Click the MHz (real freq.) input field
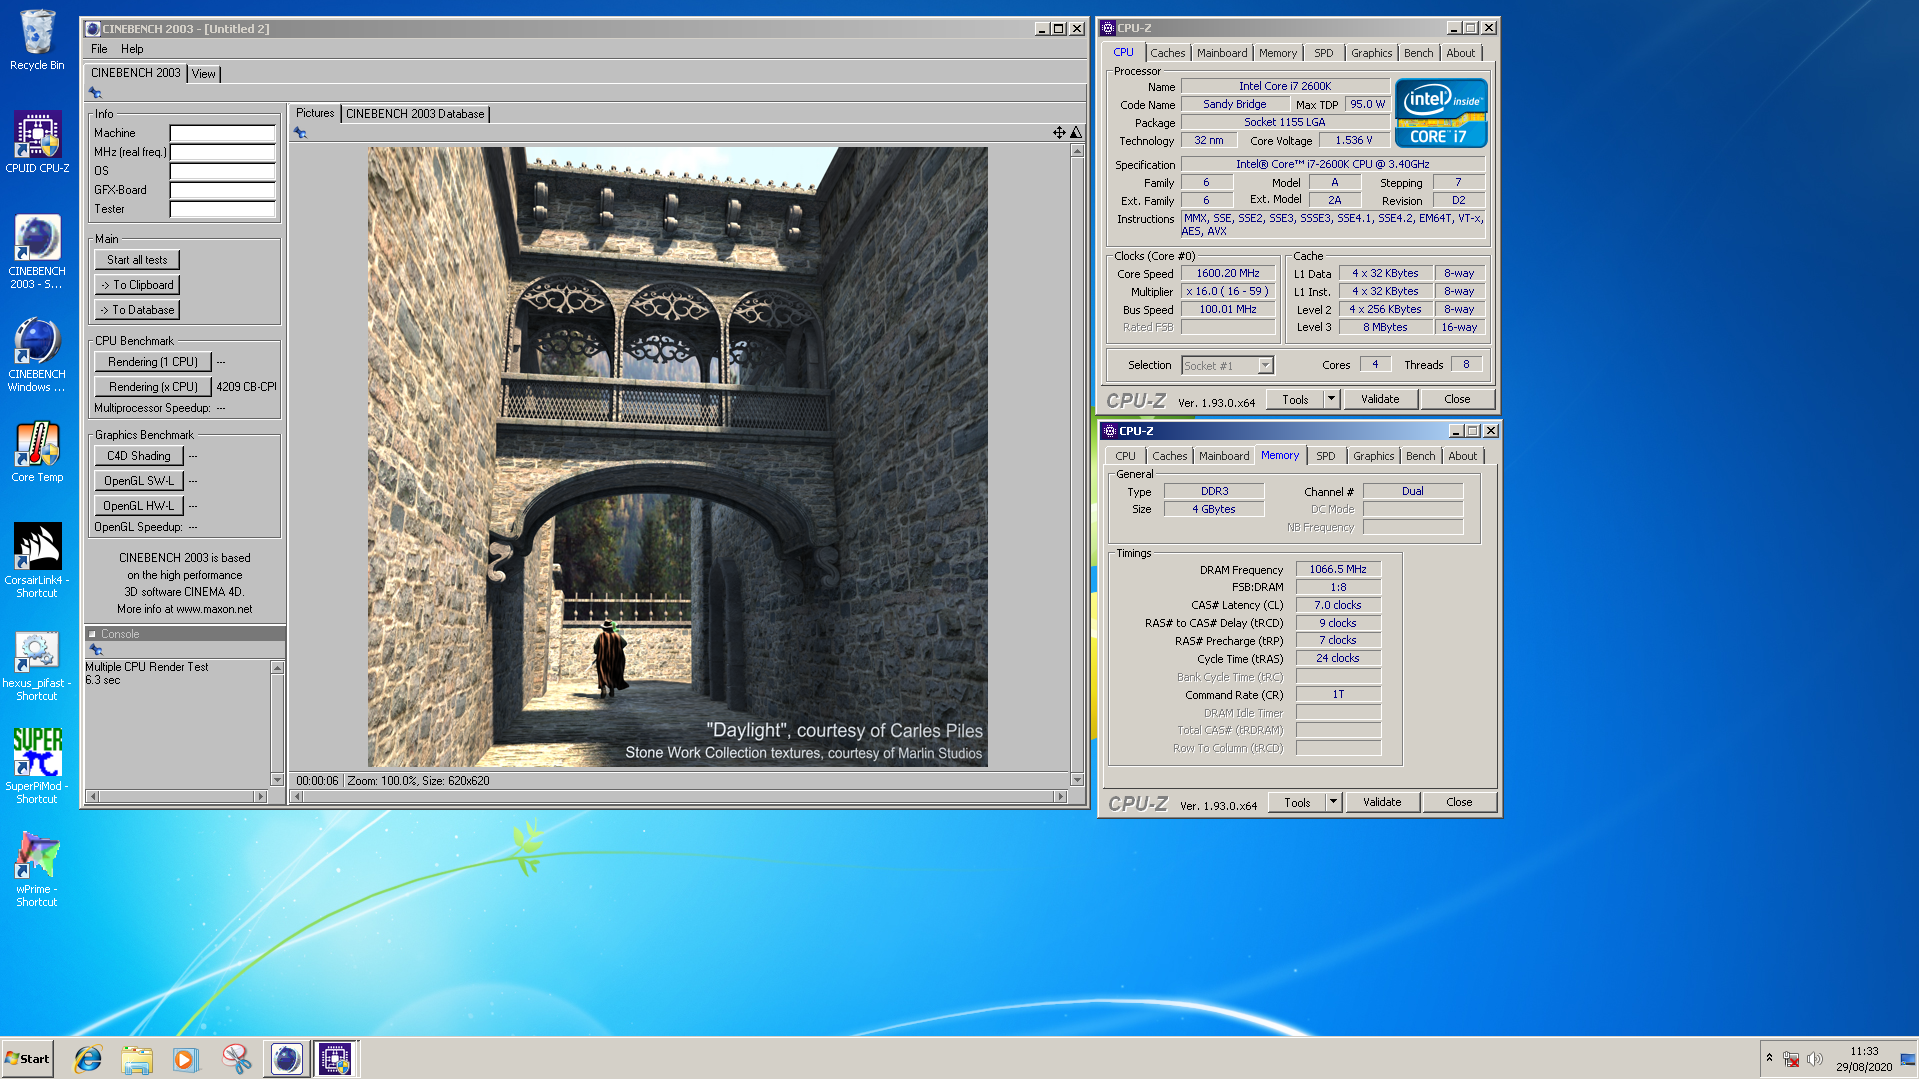This screenshot has width=1919, height=1079. 222,152
